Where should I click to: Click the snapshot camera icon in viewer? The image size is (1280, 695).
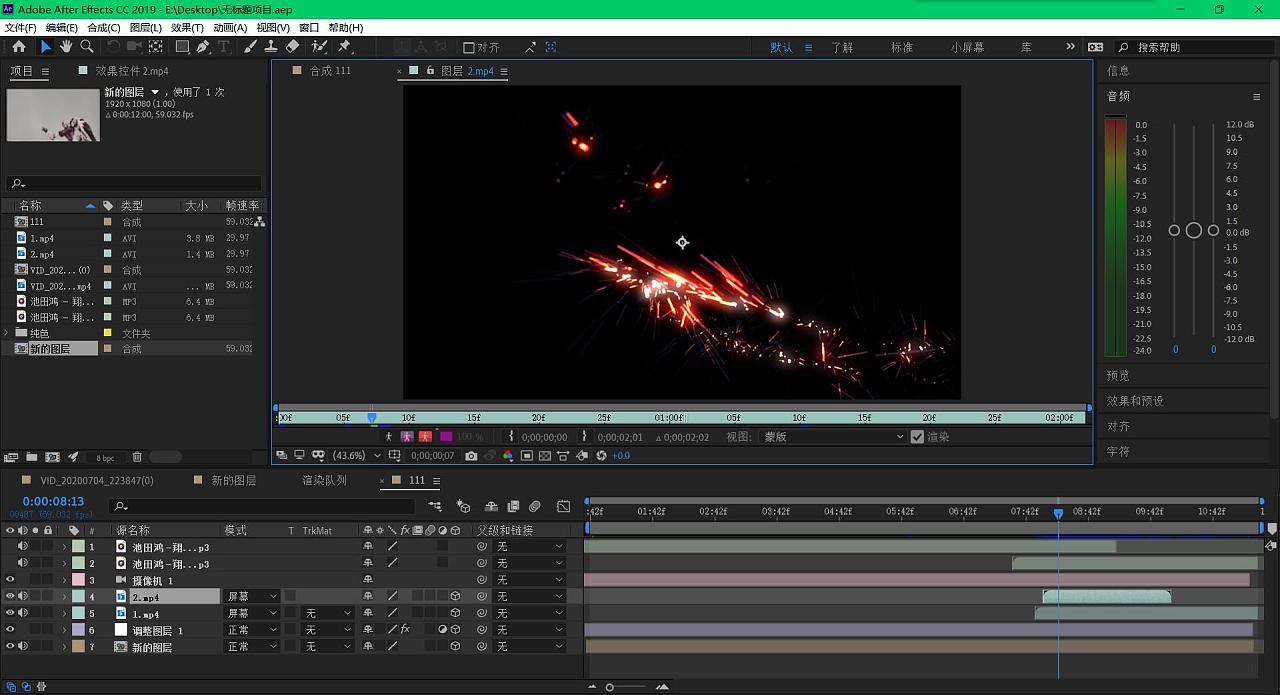tap(471, 456)
